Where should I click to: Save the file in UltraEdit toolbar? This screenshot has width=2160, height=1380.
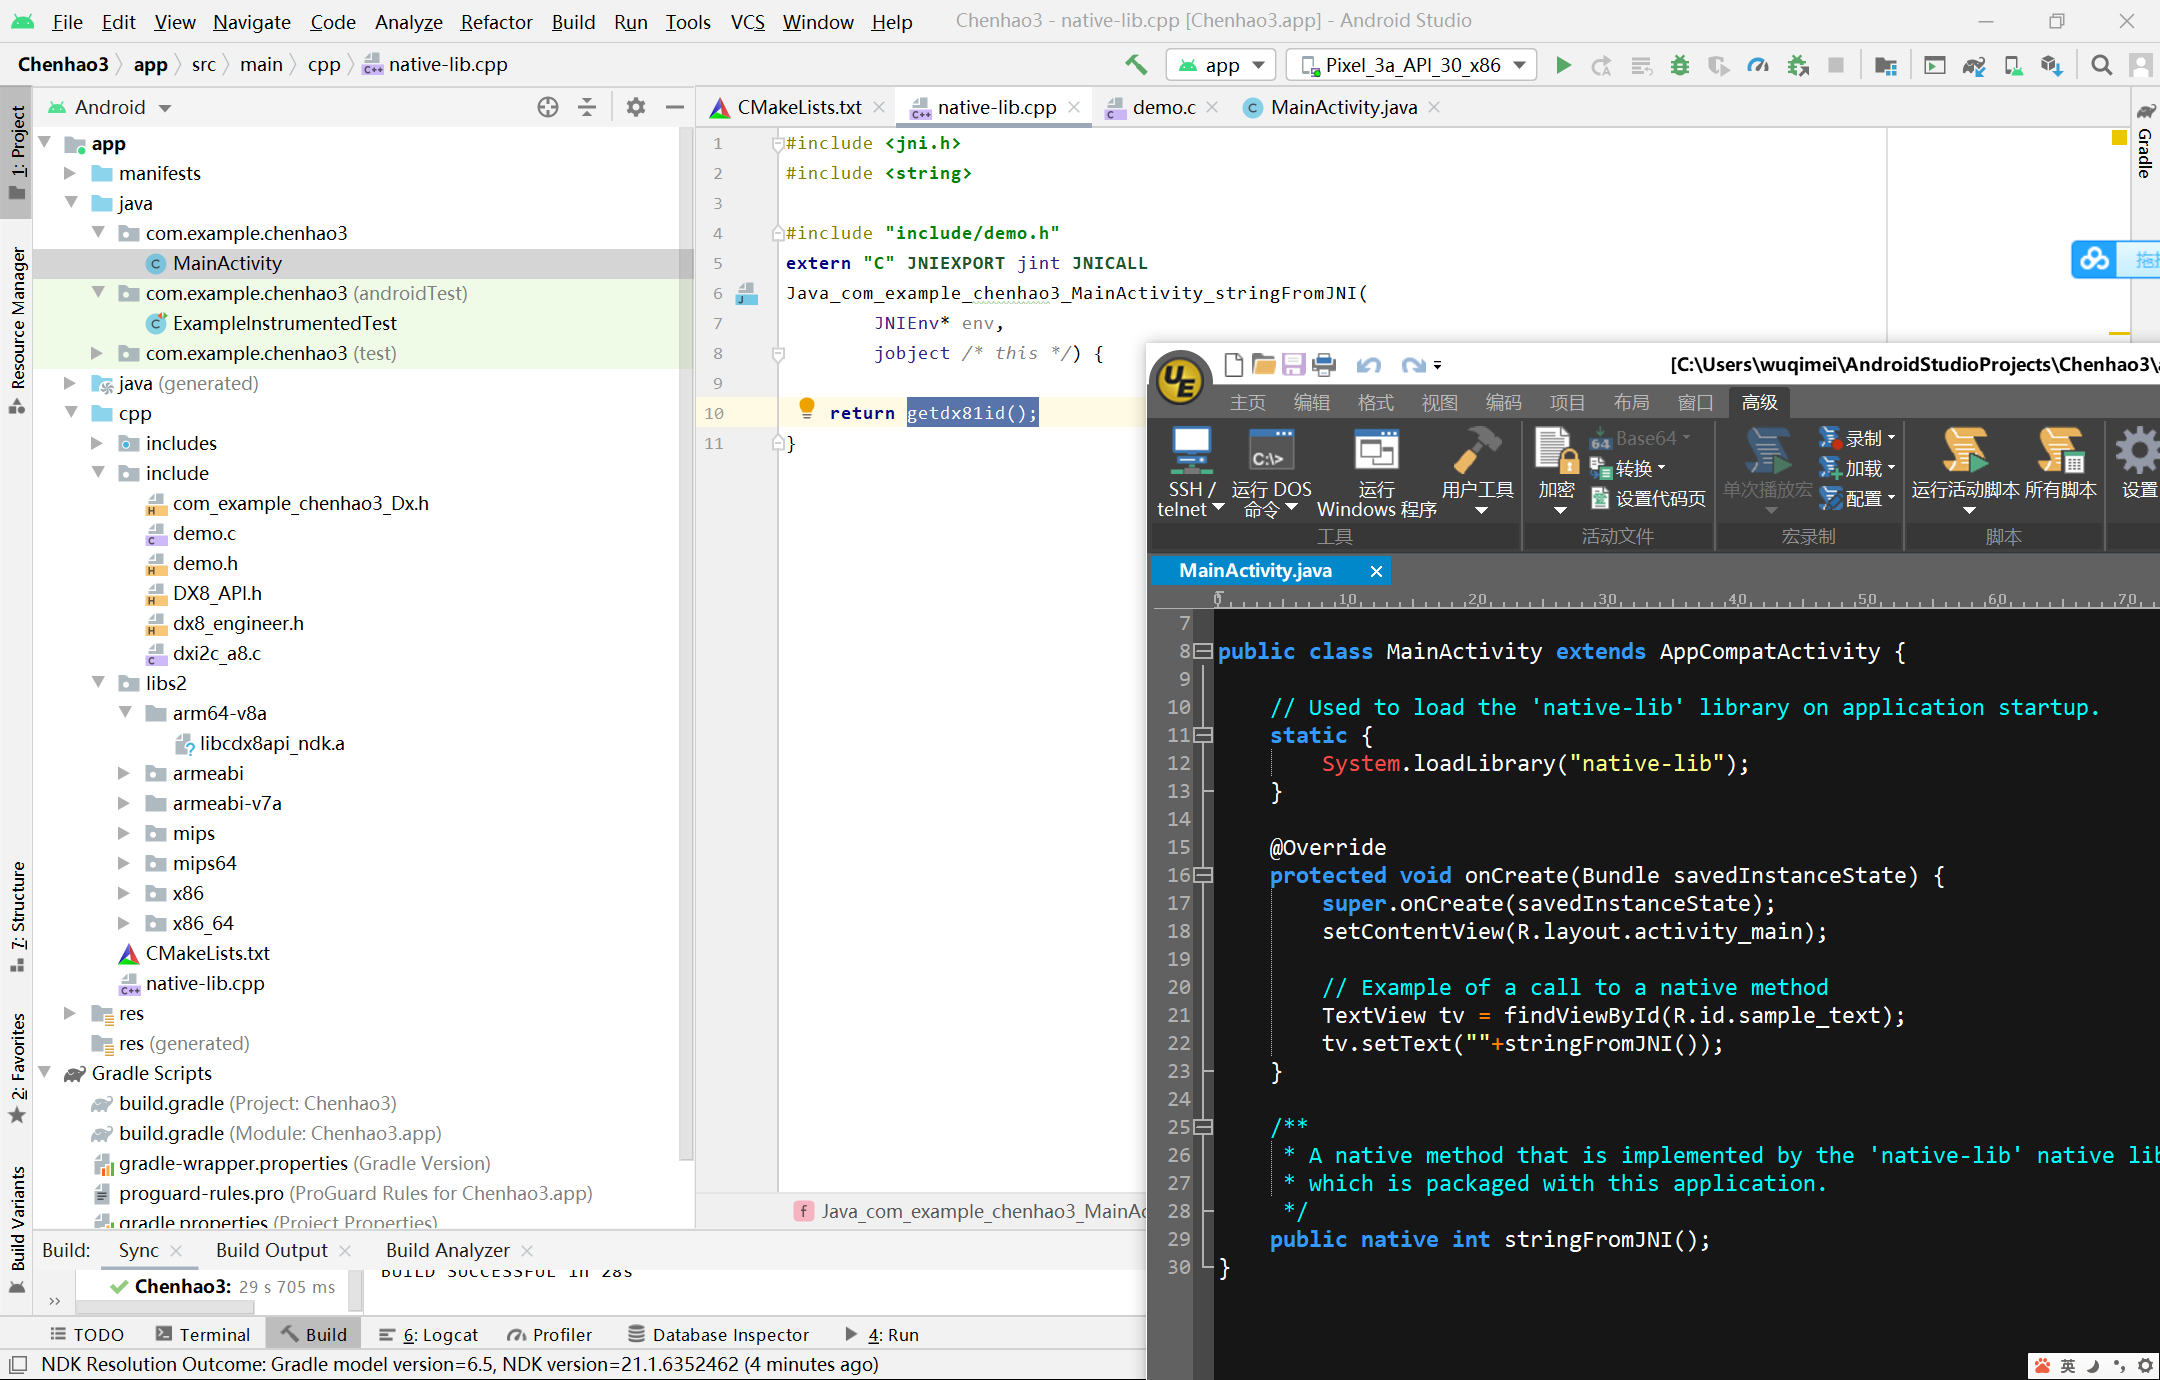pos(1293,364)
